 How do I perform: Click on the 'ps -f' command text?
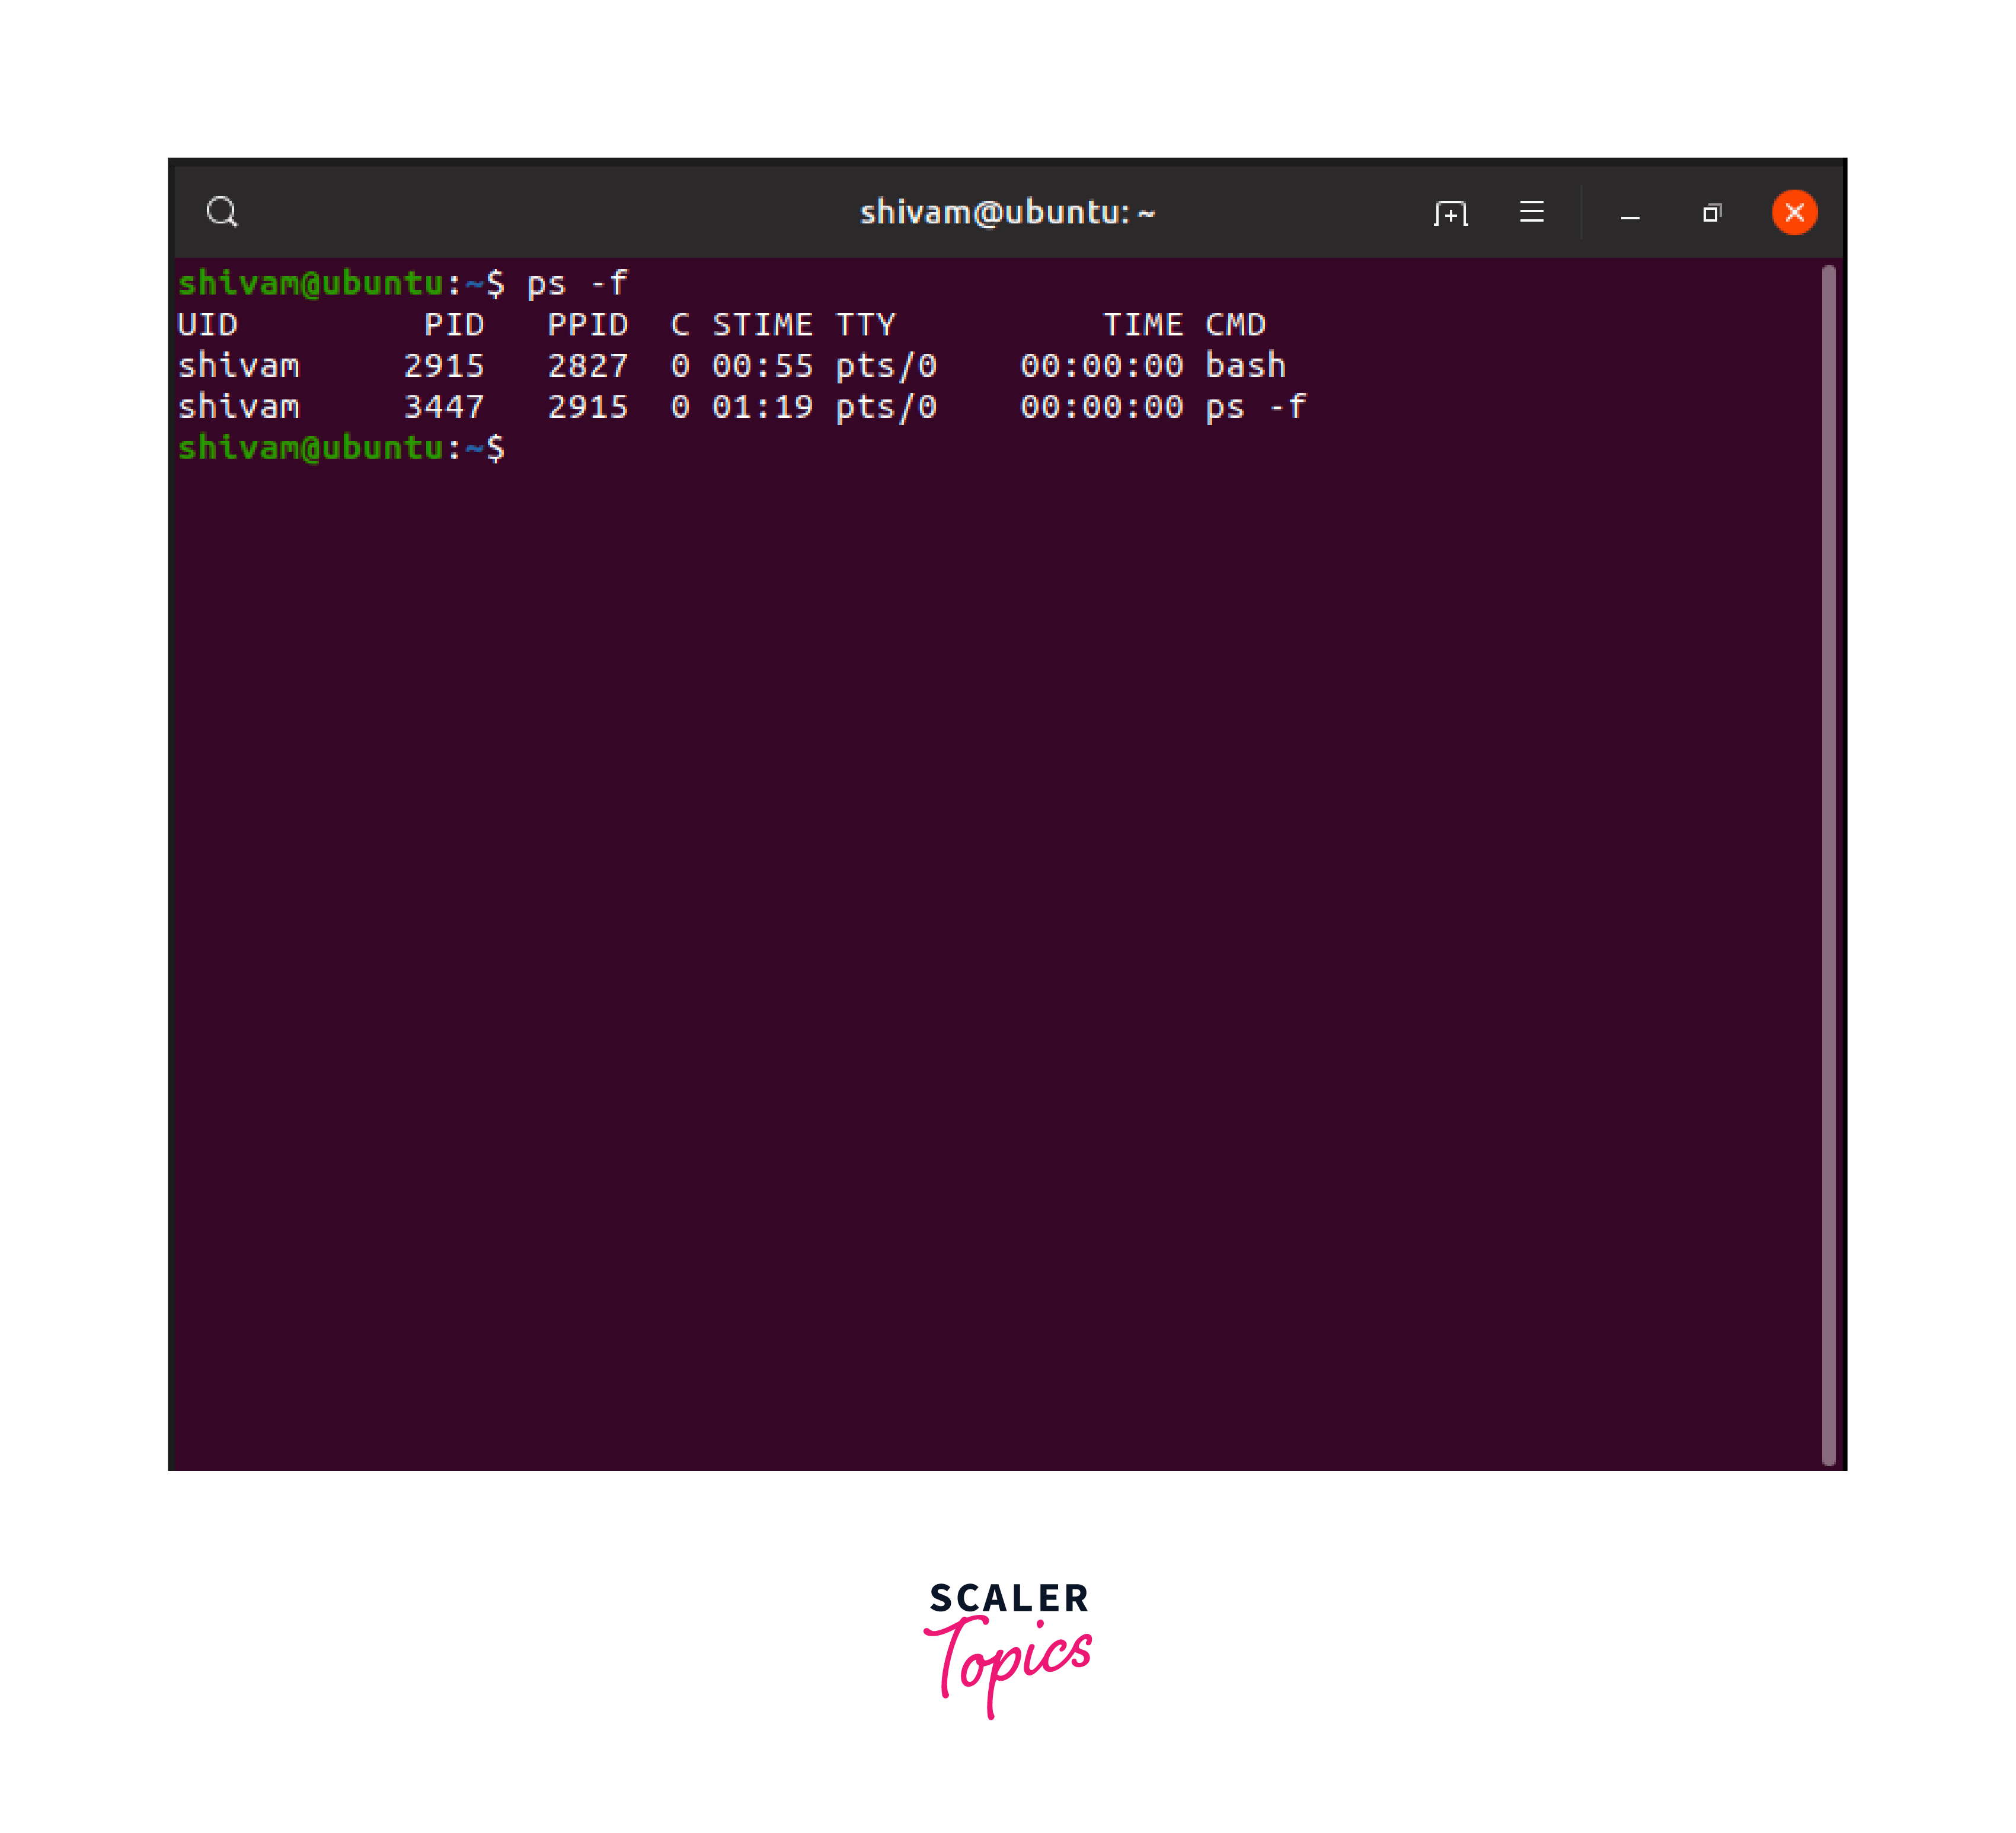pos(577,284)
